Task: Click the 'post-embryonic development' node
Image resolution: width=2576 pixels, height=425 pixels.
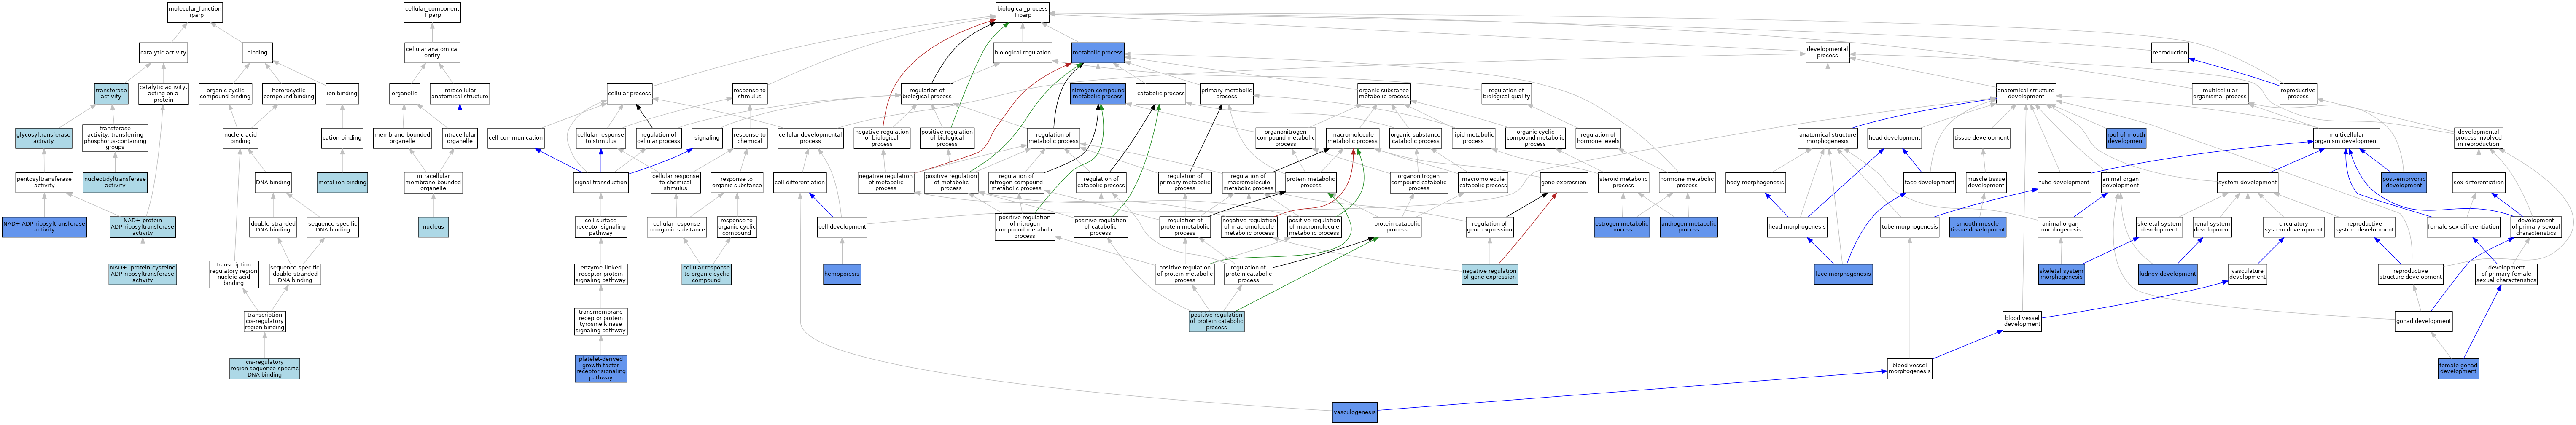Action: 2404,182
